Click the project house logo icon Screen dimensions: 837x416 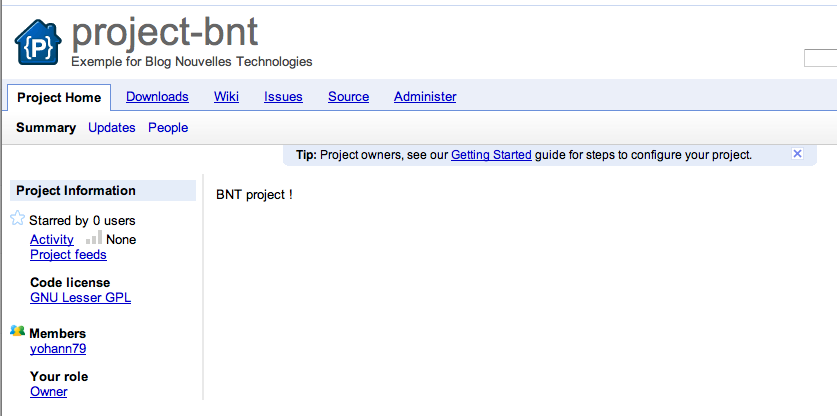point(39,44)
